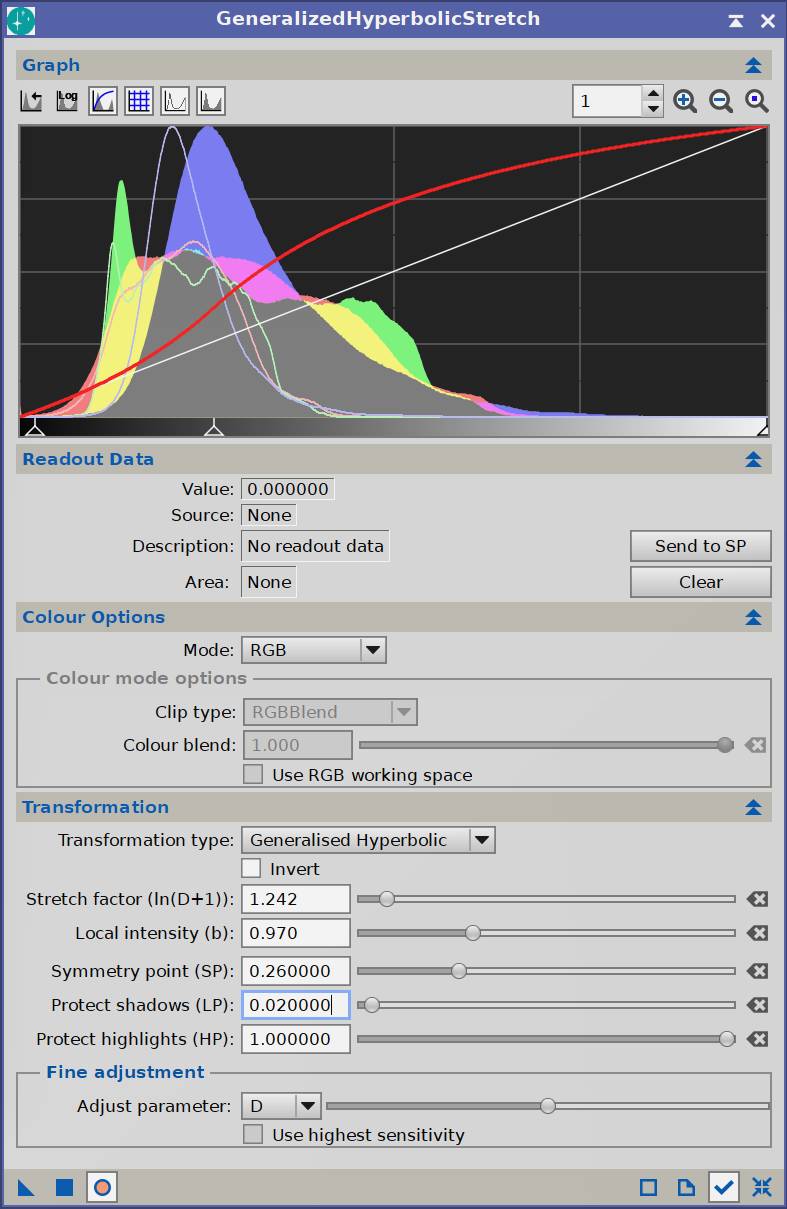Adjust the Stretch factor slider

(546, 899)
